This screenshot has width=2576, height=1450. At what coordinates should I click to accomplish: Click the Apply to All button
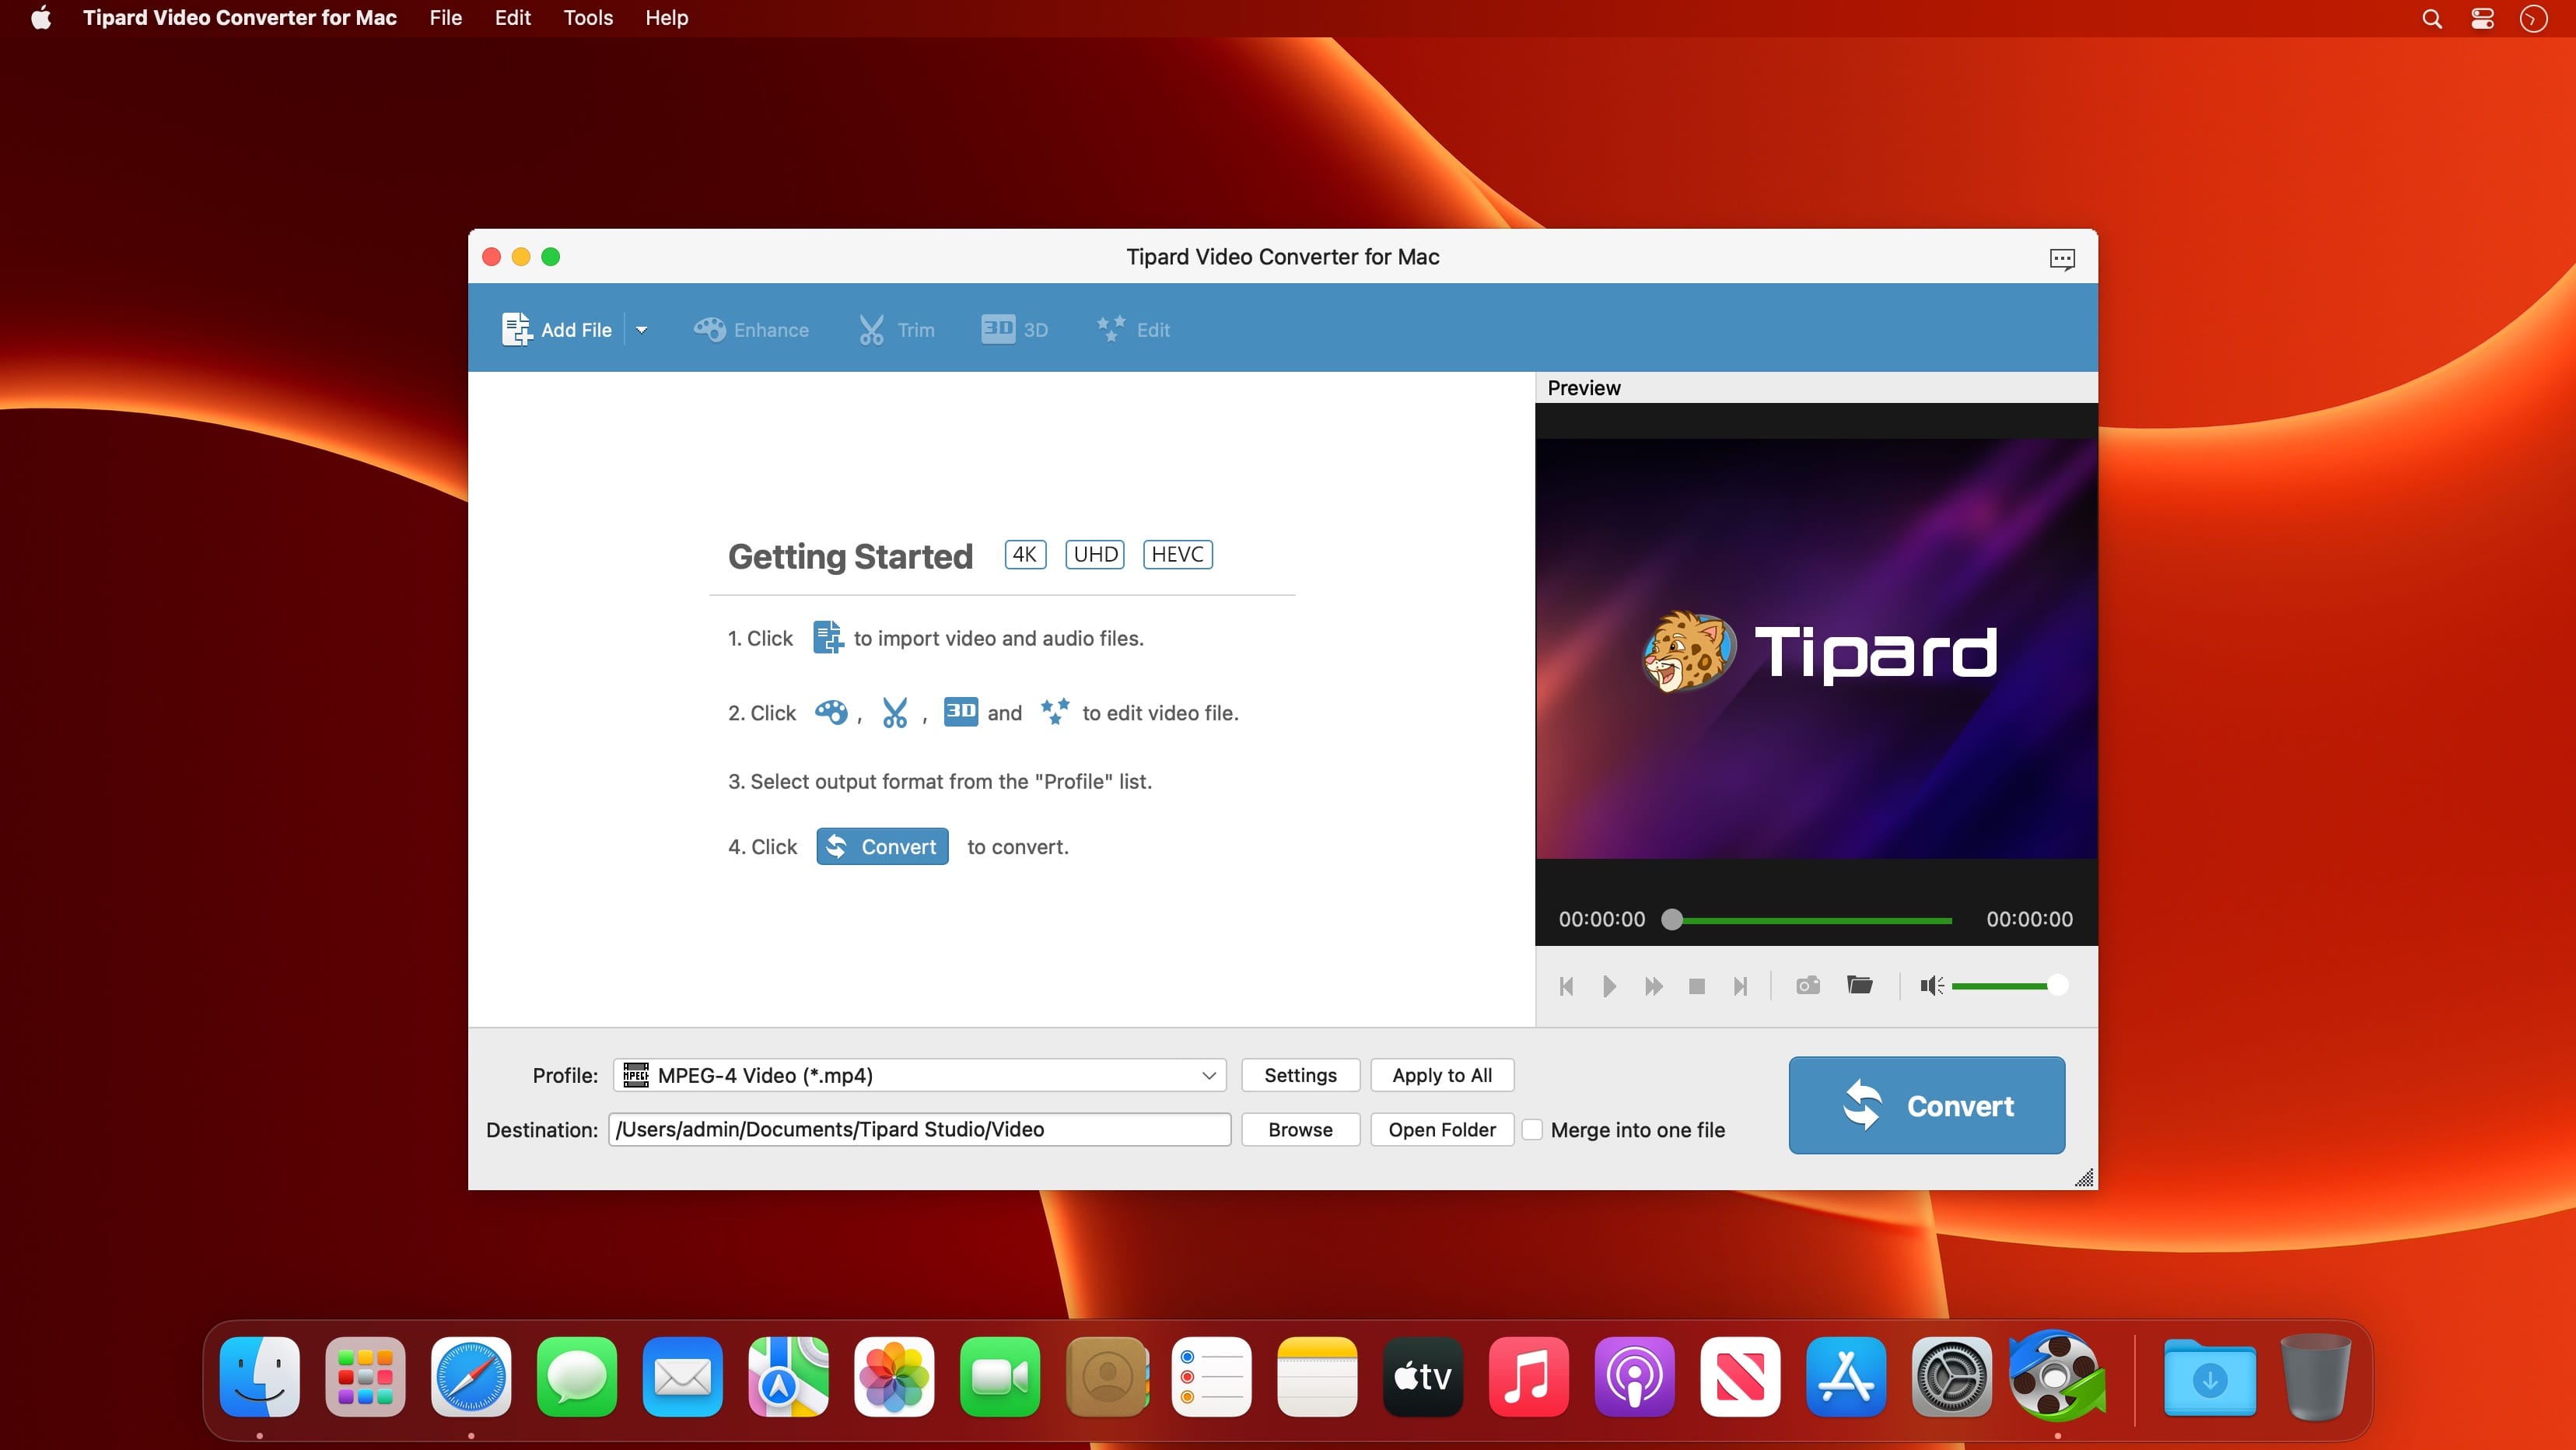[1442, 1075]
